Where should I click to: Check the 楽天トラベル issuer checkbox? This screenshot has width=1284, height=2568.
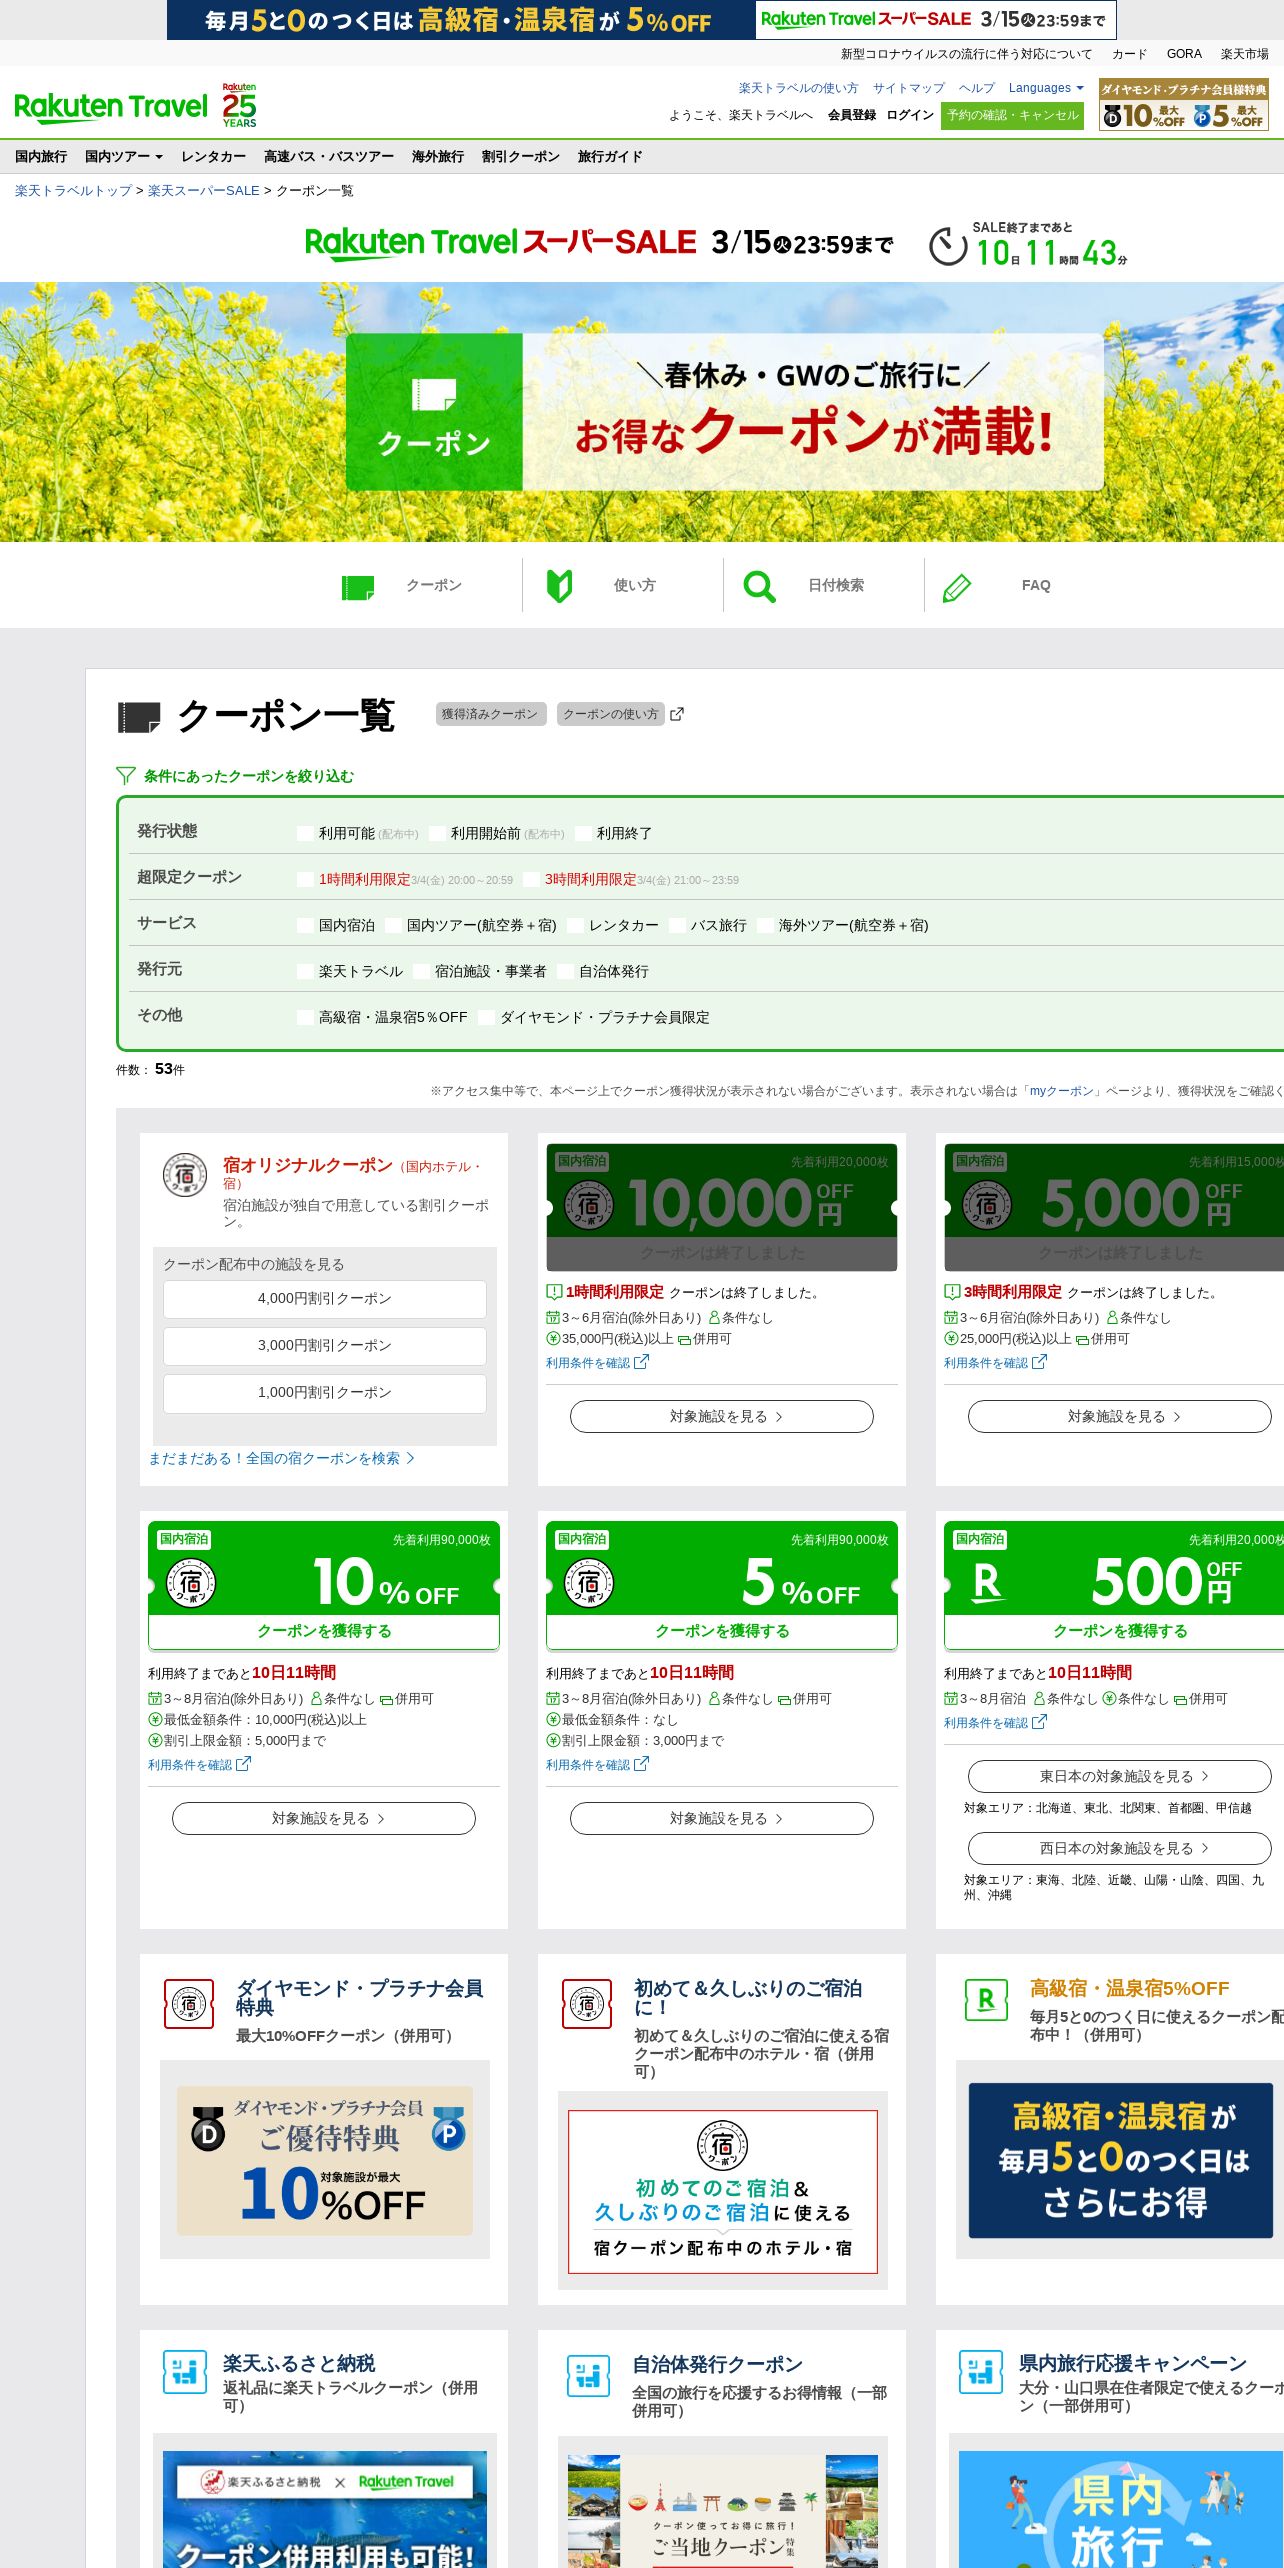pos(305,971)
